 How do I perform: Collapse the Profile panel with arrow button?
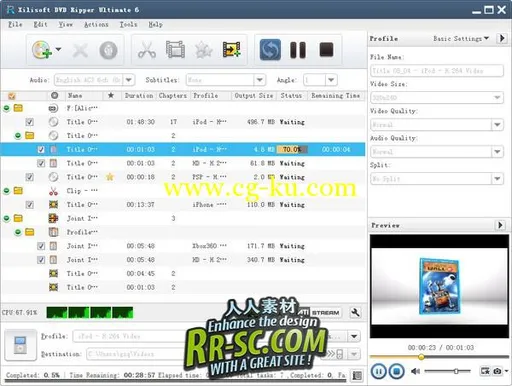[502, 38]
